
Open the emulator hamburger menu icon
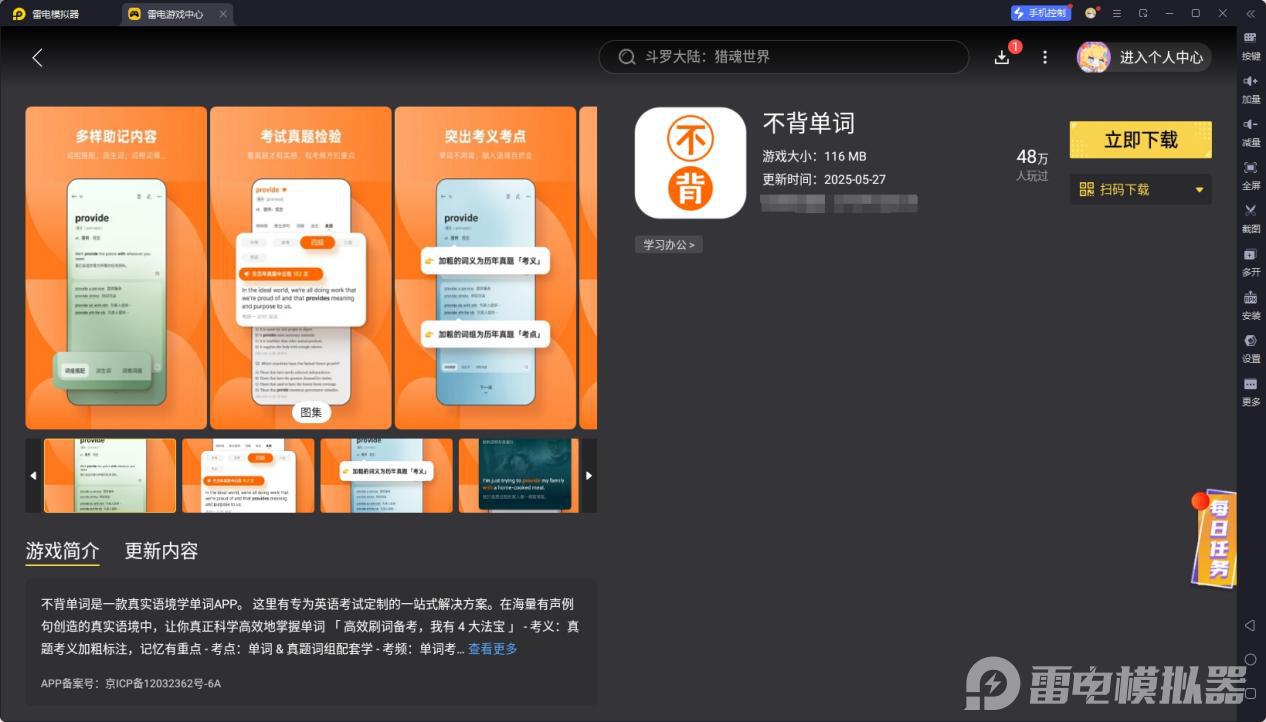(1116, 13)
